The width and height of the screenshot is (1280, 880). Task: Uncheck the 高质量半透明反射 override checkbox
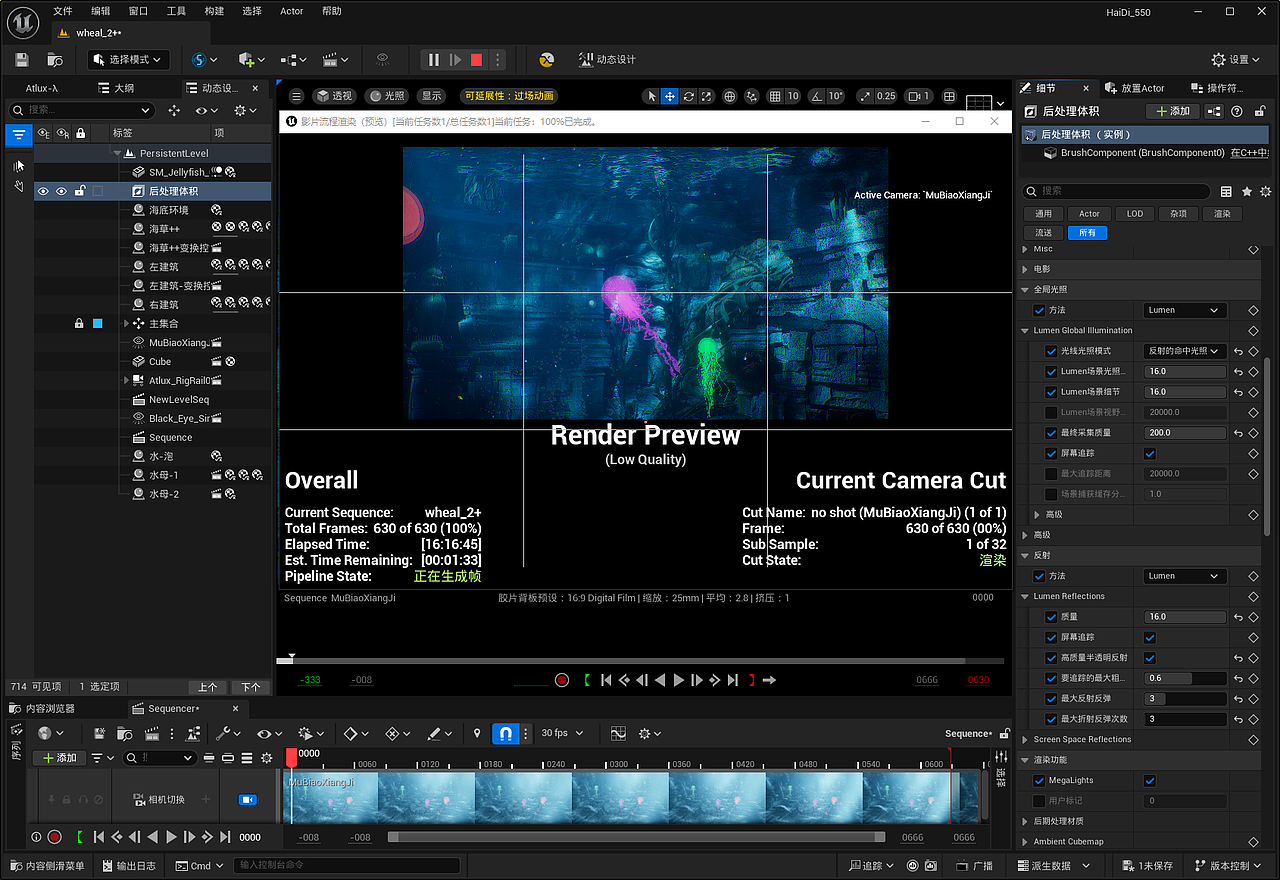[x=1051, y=658]
